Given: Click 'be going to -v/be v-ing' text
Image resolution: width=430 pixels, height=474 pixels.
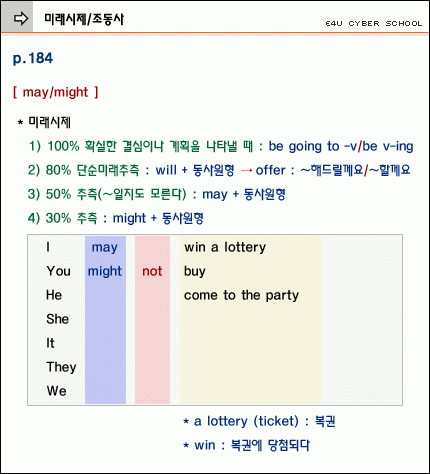Looking at the screenshot, I should [341, 146].
